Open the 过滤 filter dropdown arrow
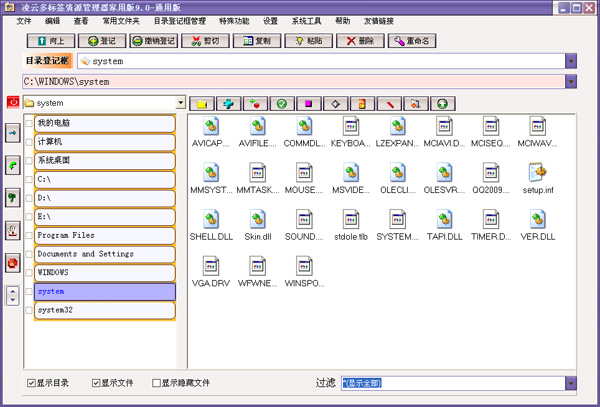This screenshot has height=407, width=600. pos(571,383)
